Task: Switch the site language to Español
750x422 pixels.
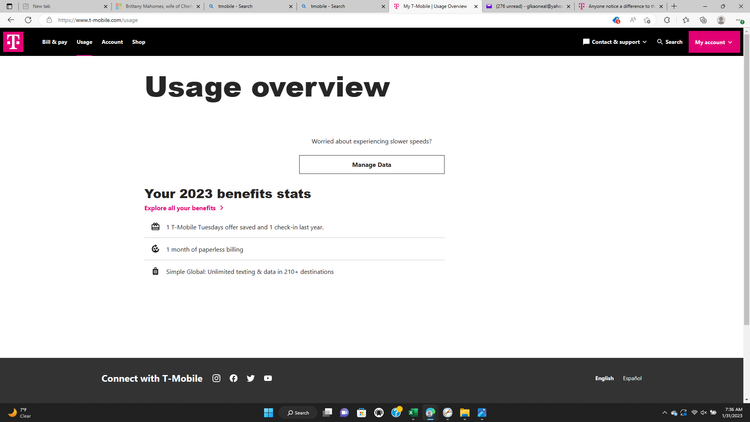Action: point(632,378)
